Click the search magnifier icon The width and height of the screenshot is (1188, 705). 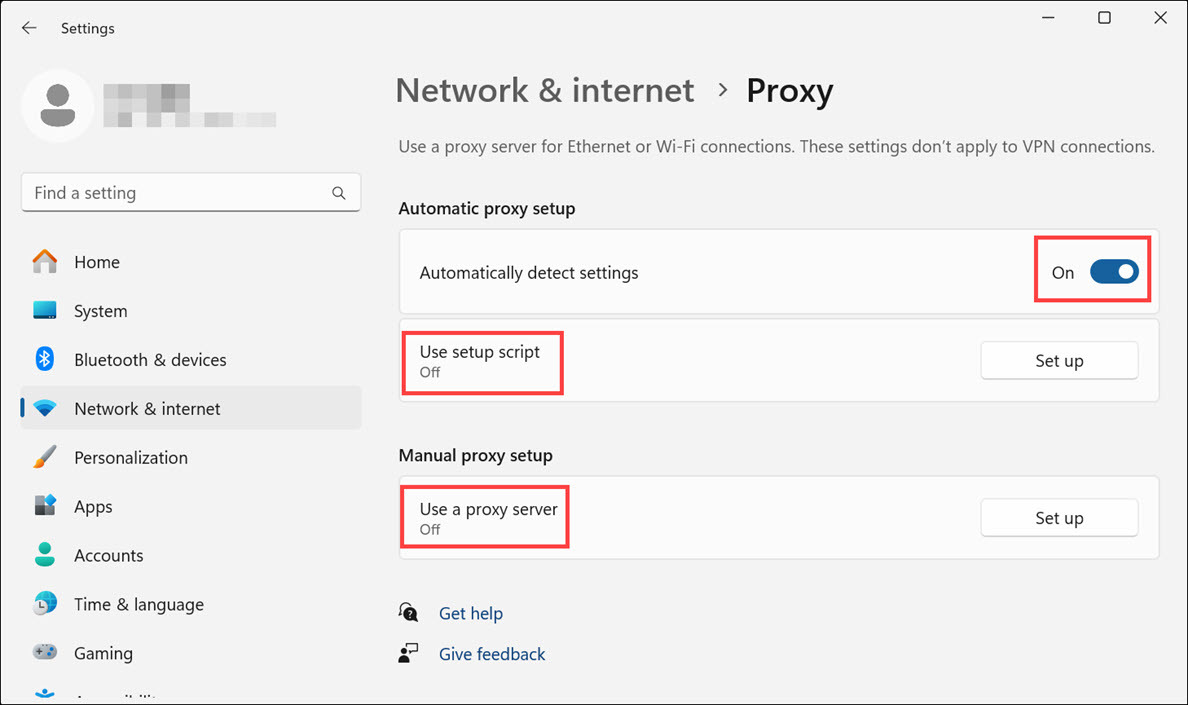point(339,193)
